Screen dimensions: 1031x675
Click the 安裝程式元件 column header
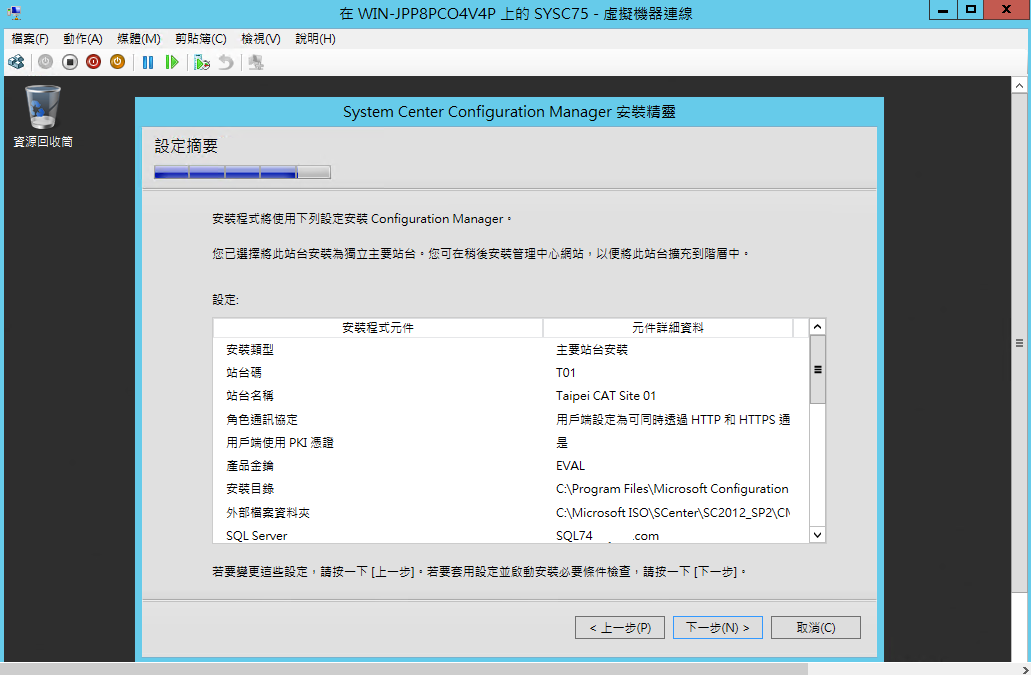(378, 327)
